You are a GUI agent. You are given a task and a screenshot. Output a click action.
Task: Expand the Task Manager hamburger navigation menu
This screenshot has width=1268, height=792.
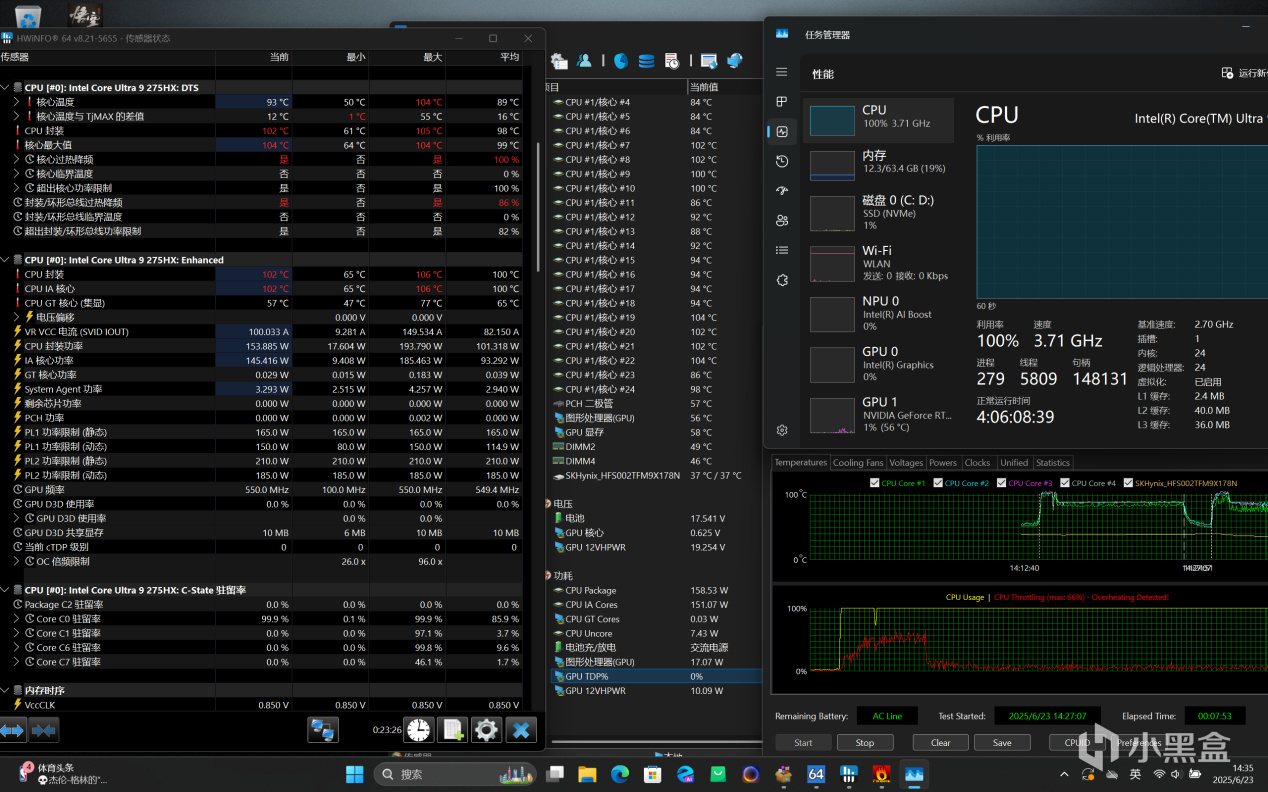tap(782, 72)
